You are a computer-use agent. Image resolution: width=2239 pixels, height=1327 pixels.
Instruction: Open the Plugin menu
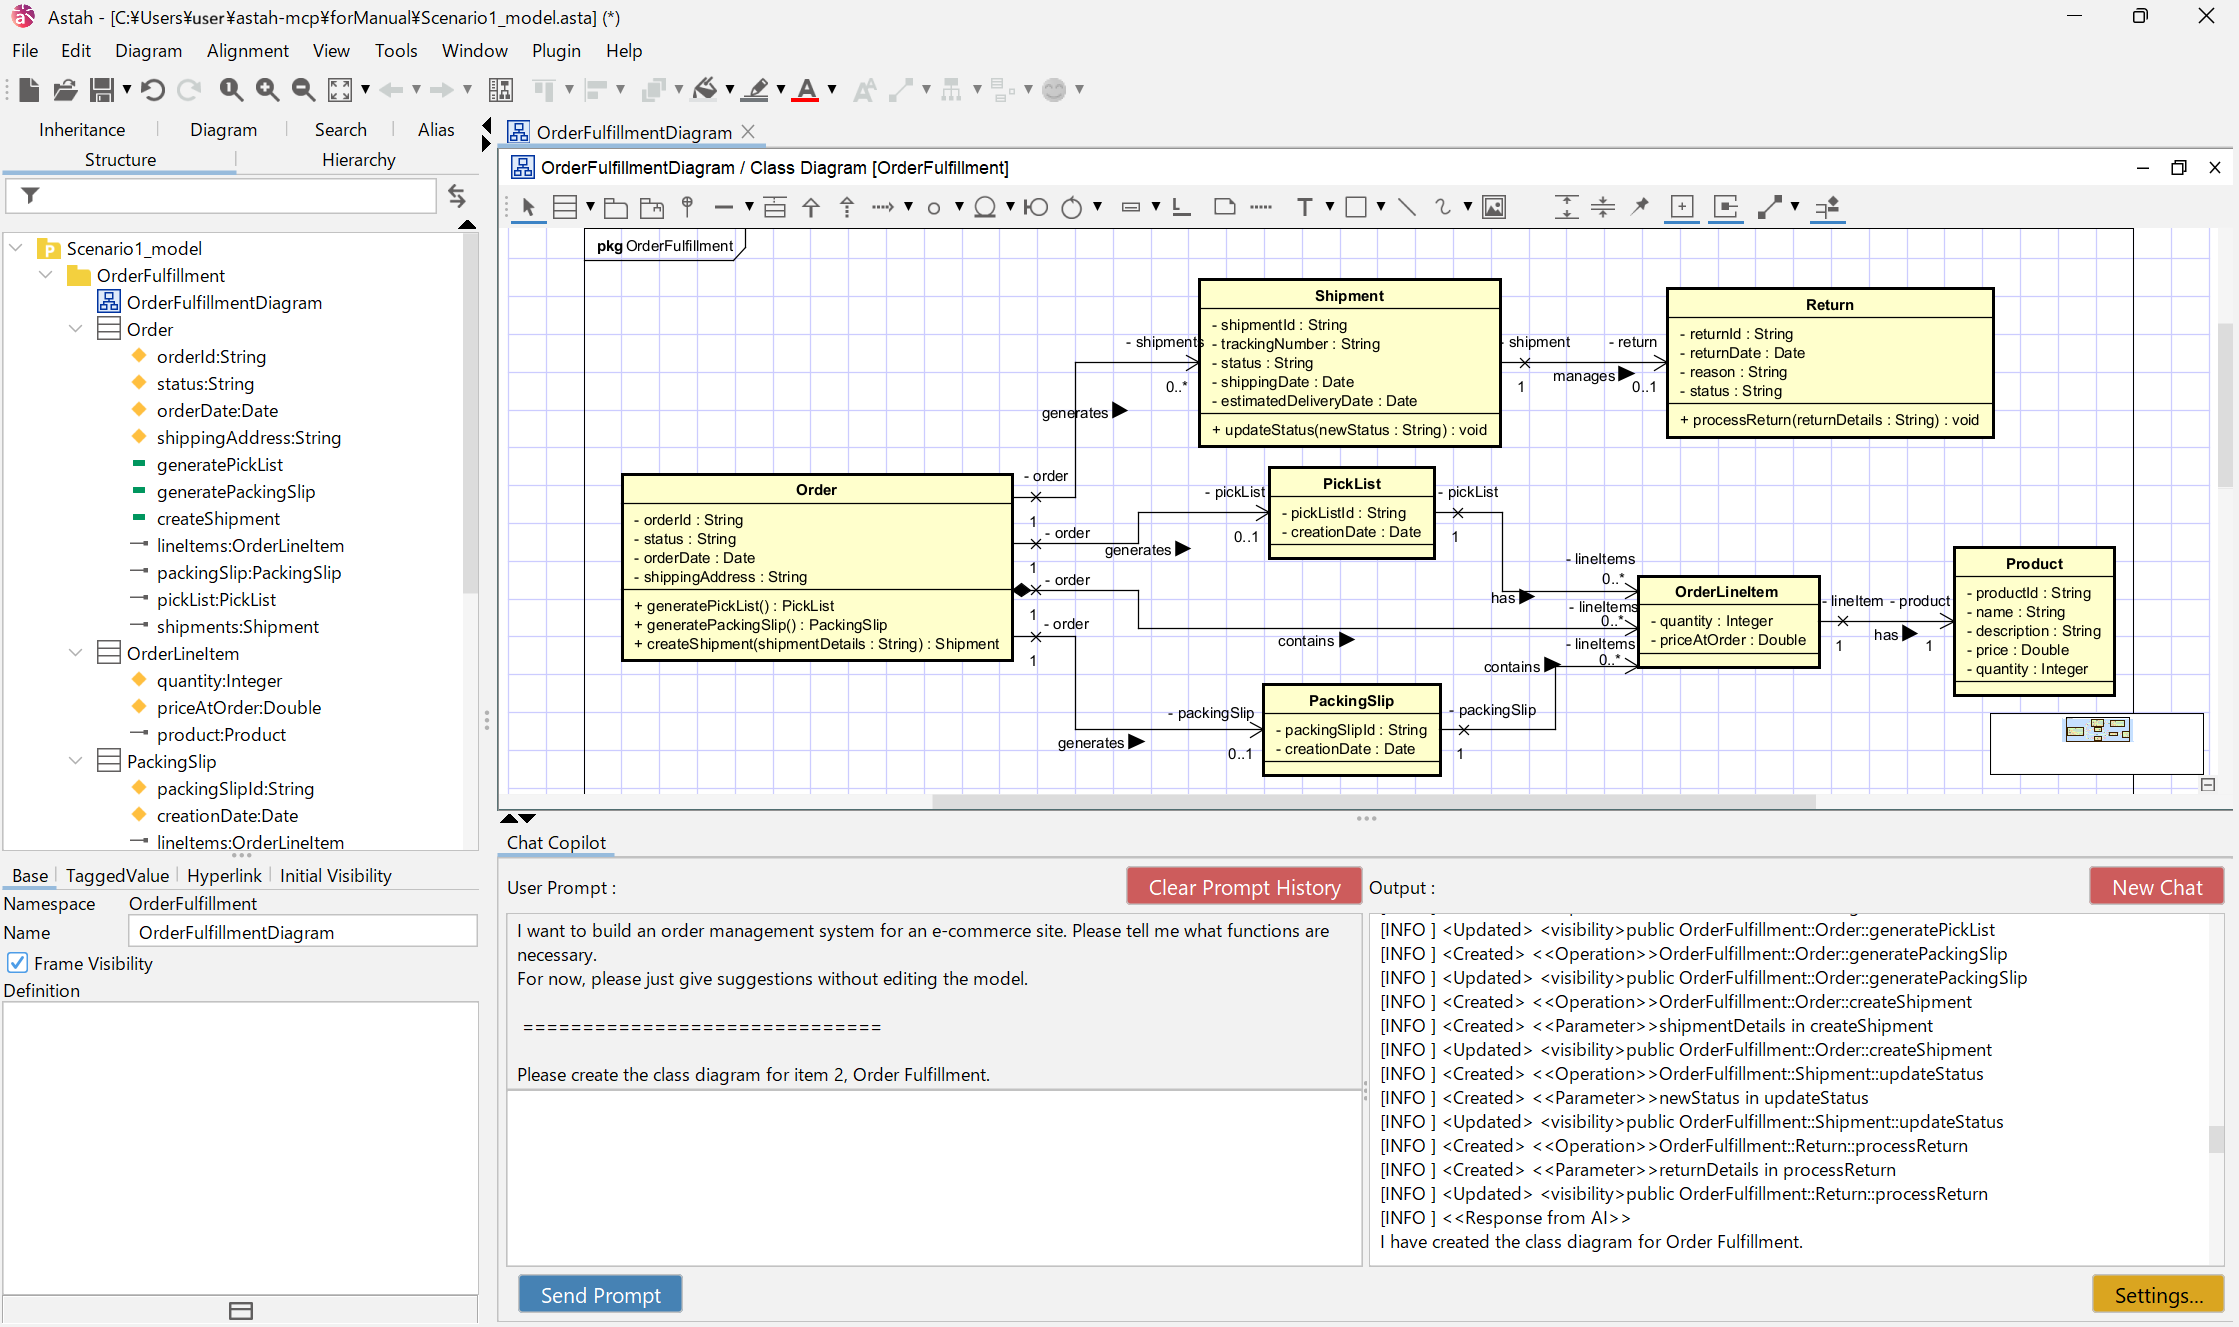(556, 50)
